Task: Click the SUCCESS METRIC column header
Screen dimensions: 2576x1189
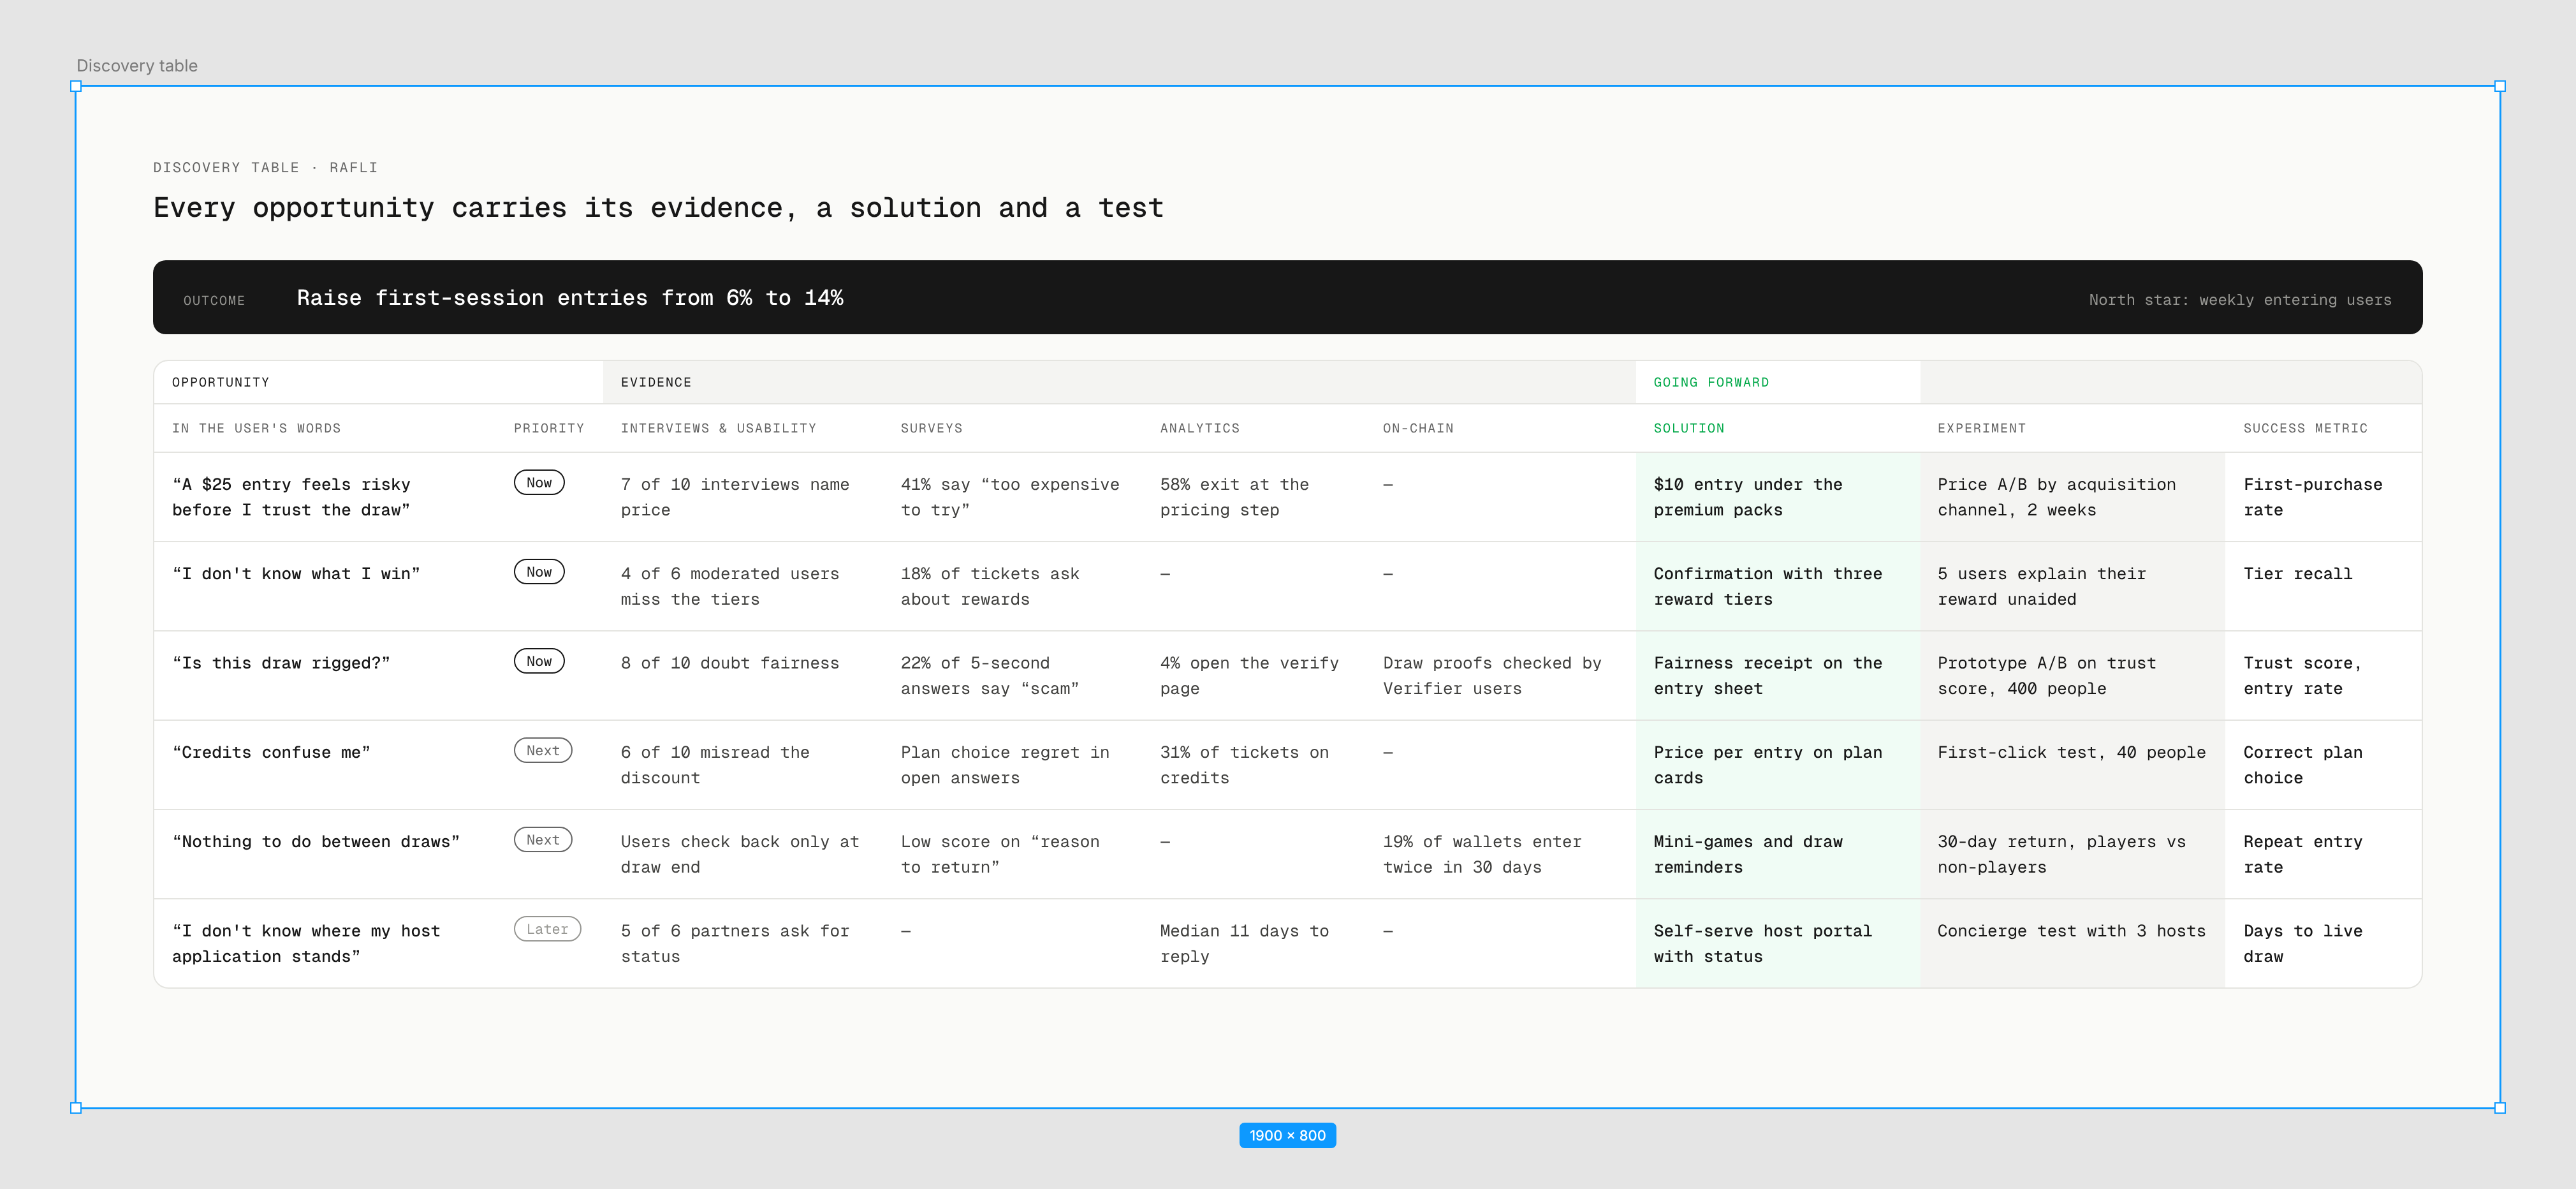Action: [2305, 428]
